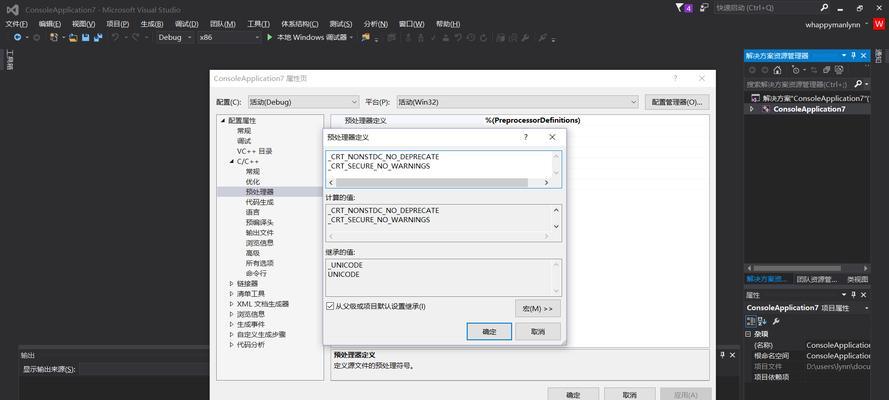Click the 快速启动 (Ctrl+Q) search field
889x400 pixels.
pyautogui.click(x=765, y=8)
